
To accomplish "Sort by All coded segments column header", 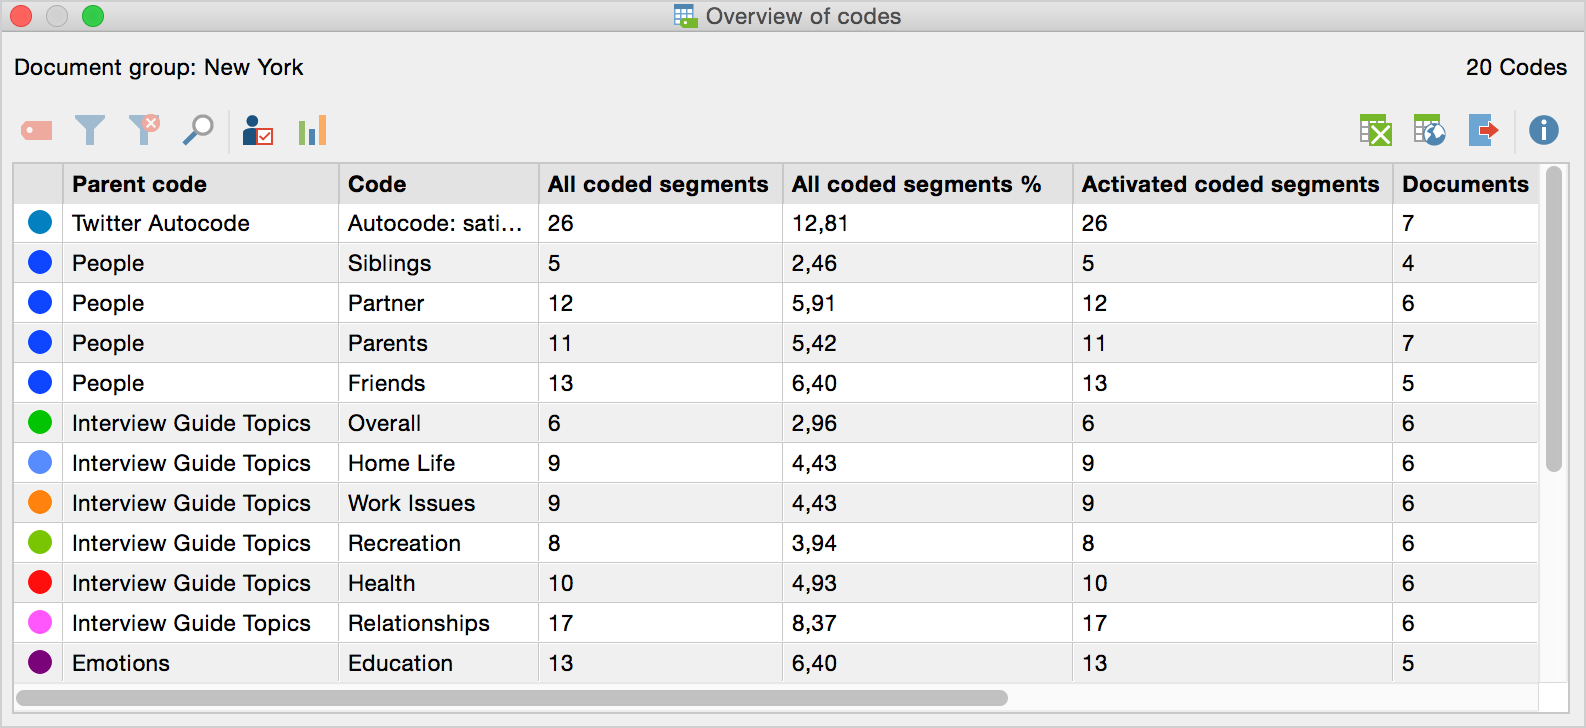I will 658,184.
